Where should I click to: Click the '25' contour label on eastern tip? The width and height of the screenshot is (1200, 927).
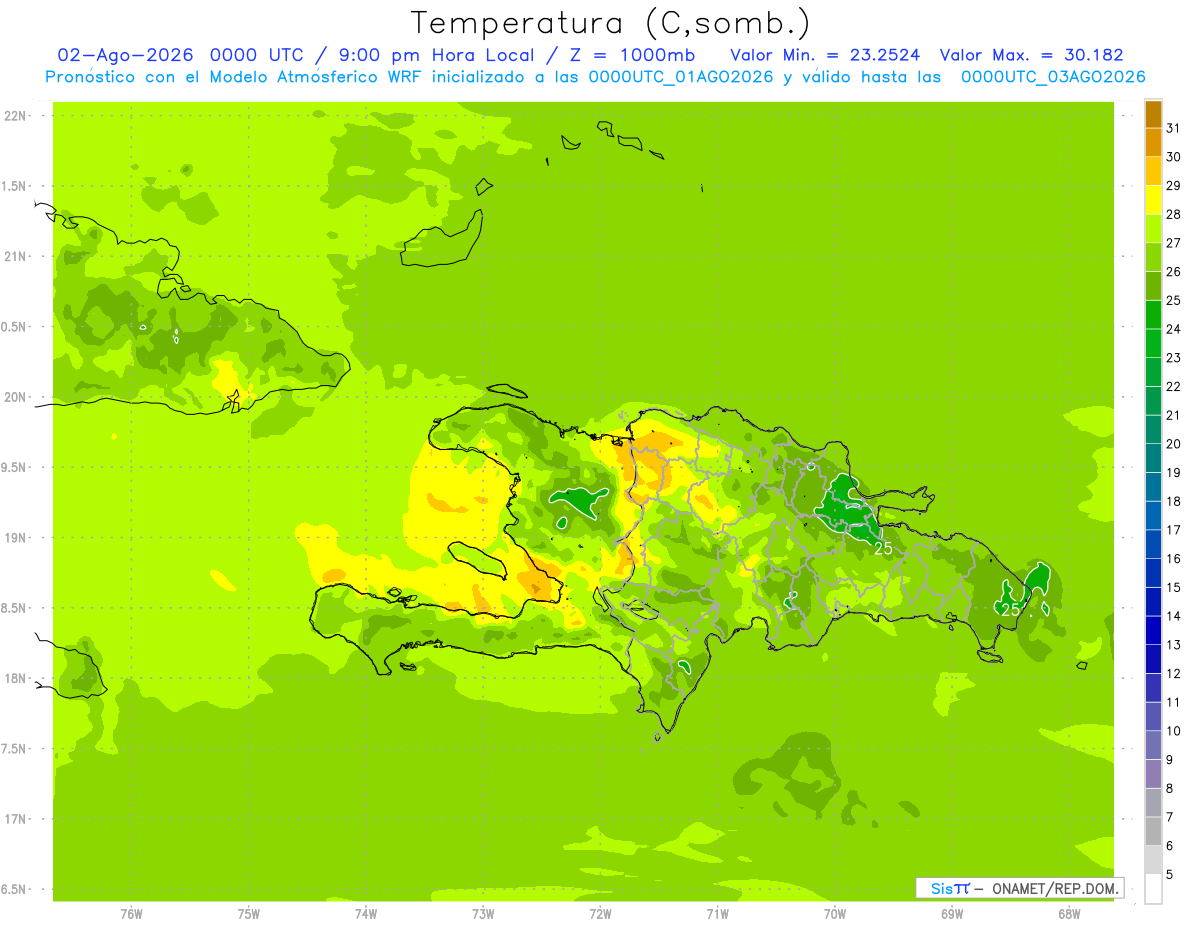pos(1011,609)
